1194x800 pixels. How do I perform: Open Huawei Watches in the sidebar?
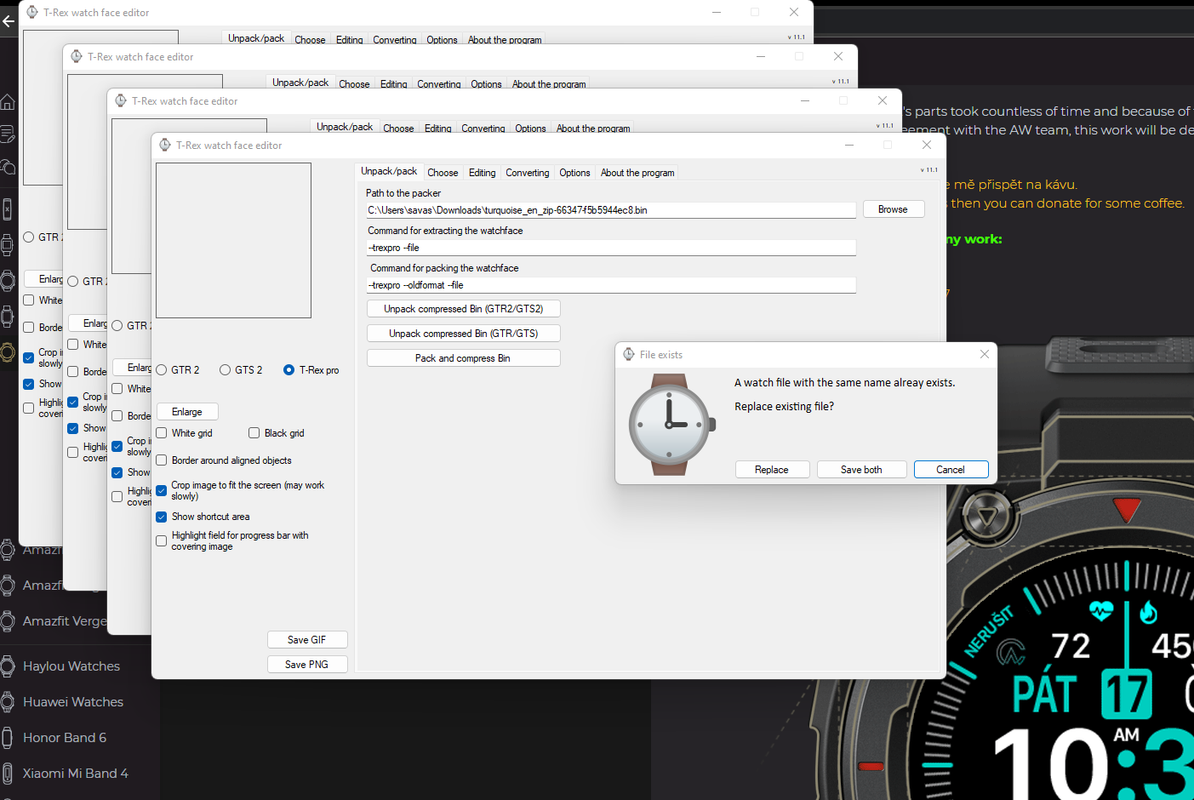(73, 702)
